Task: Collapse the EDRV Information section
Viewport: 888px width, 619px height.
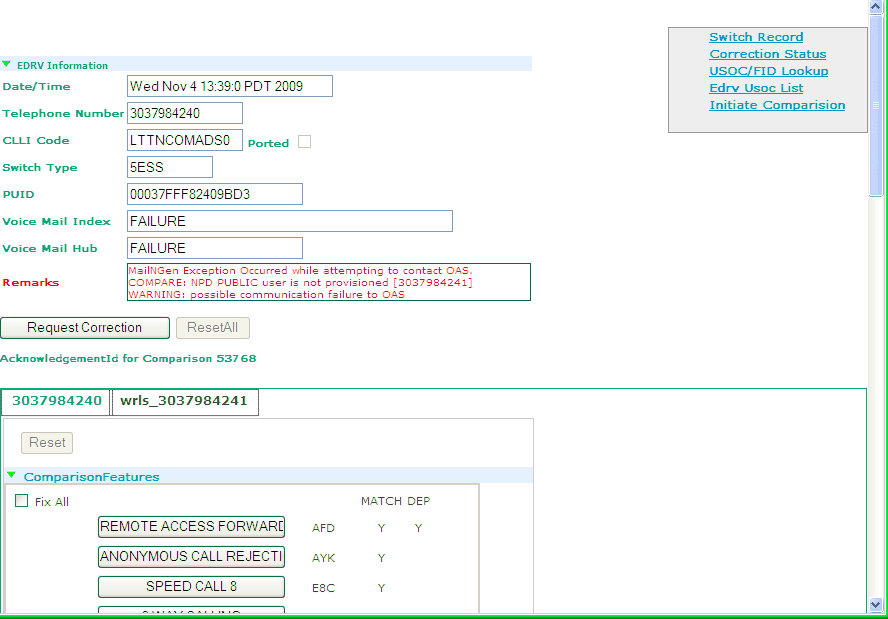Action: [x=9, y=63]
